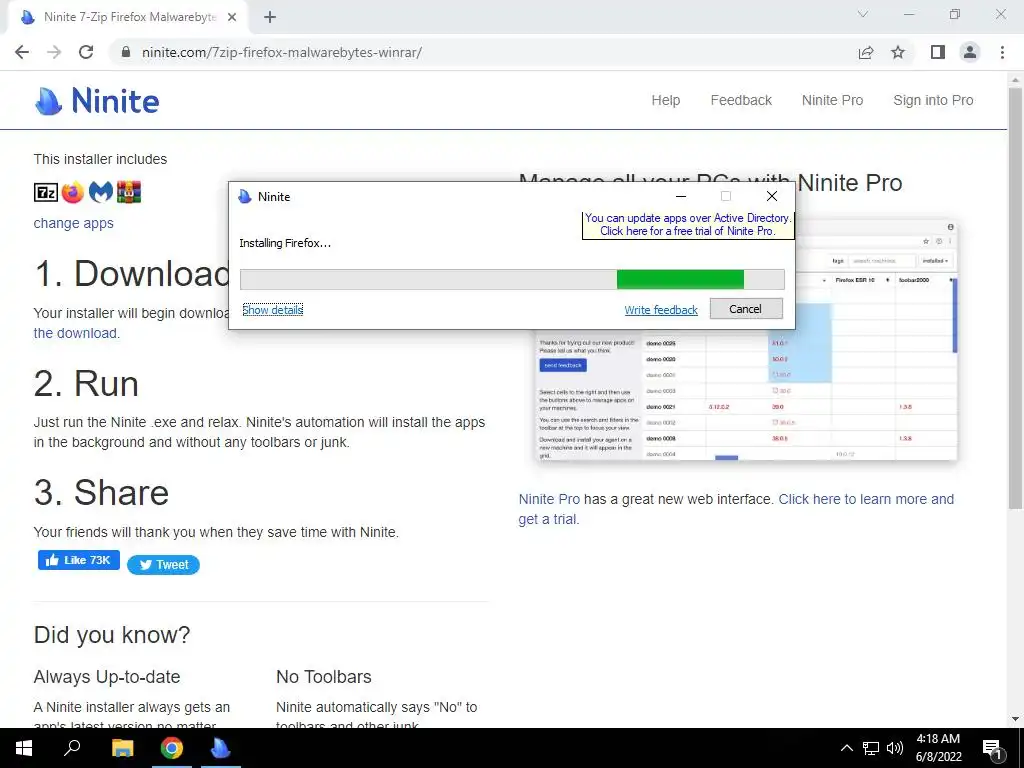Screen dimensions: 1024x768
Task: Click "Always Up-to-date" heading
Action: [x=107, y=677]
